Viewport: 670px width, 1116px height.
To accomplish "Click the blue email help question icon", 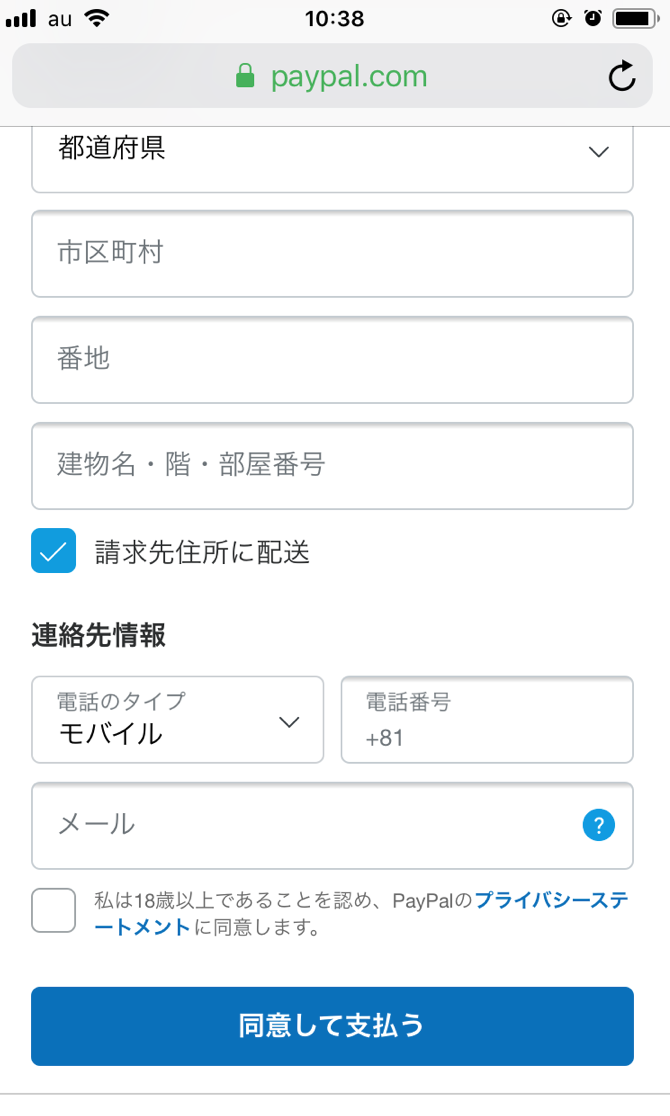I will (x=598, y=825).
